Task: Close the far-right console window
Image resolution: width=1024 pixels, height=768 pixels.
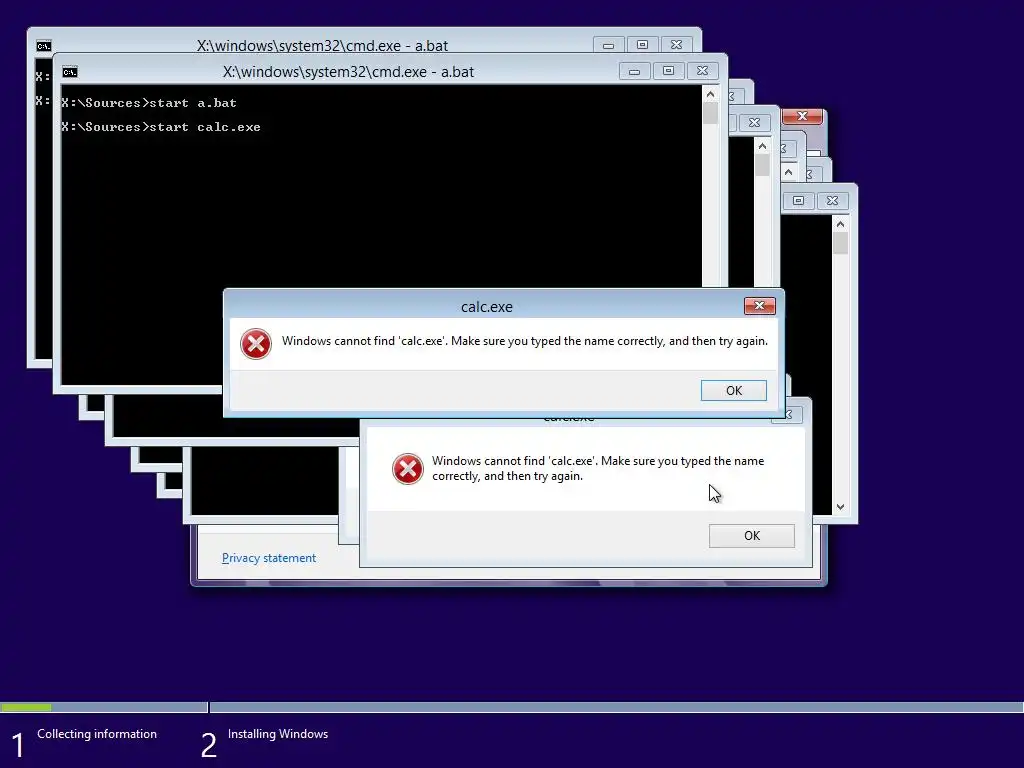Action: [832, 200]
